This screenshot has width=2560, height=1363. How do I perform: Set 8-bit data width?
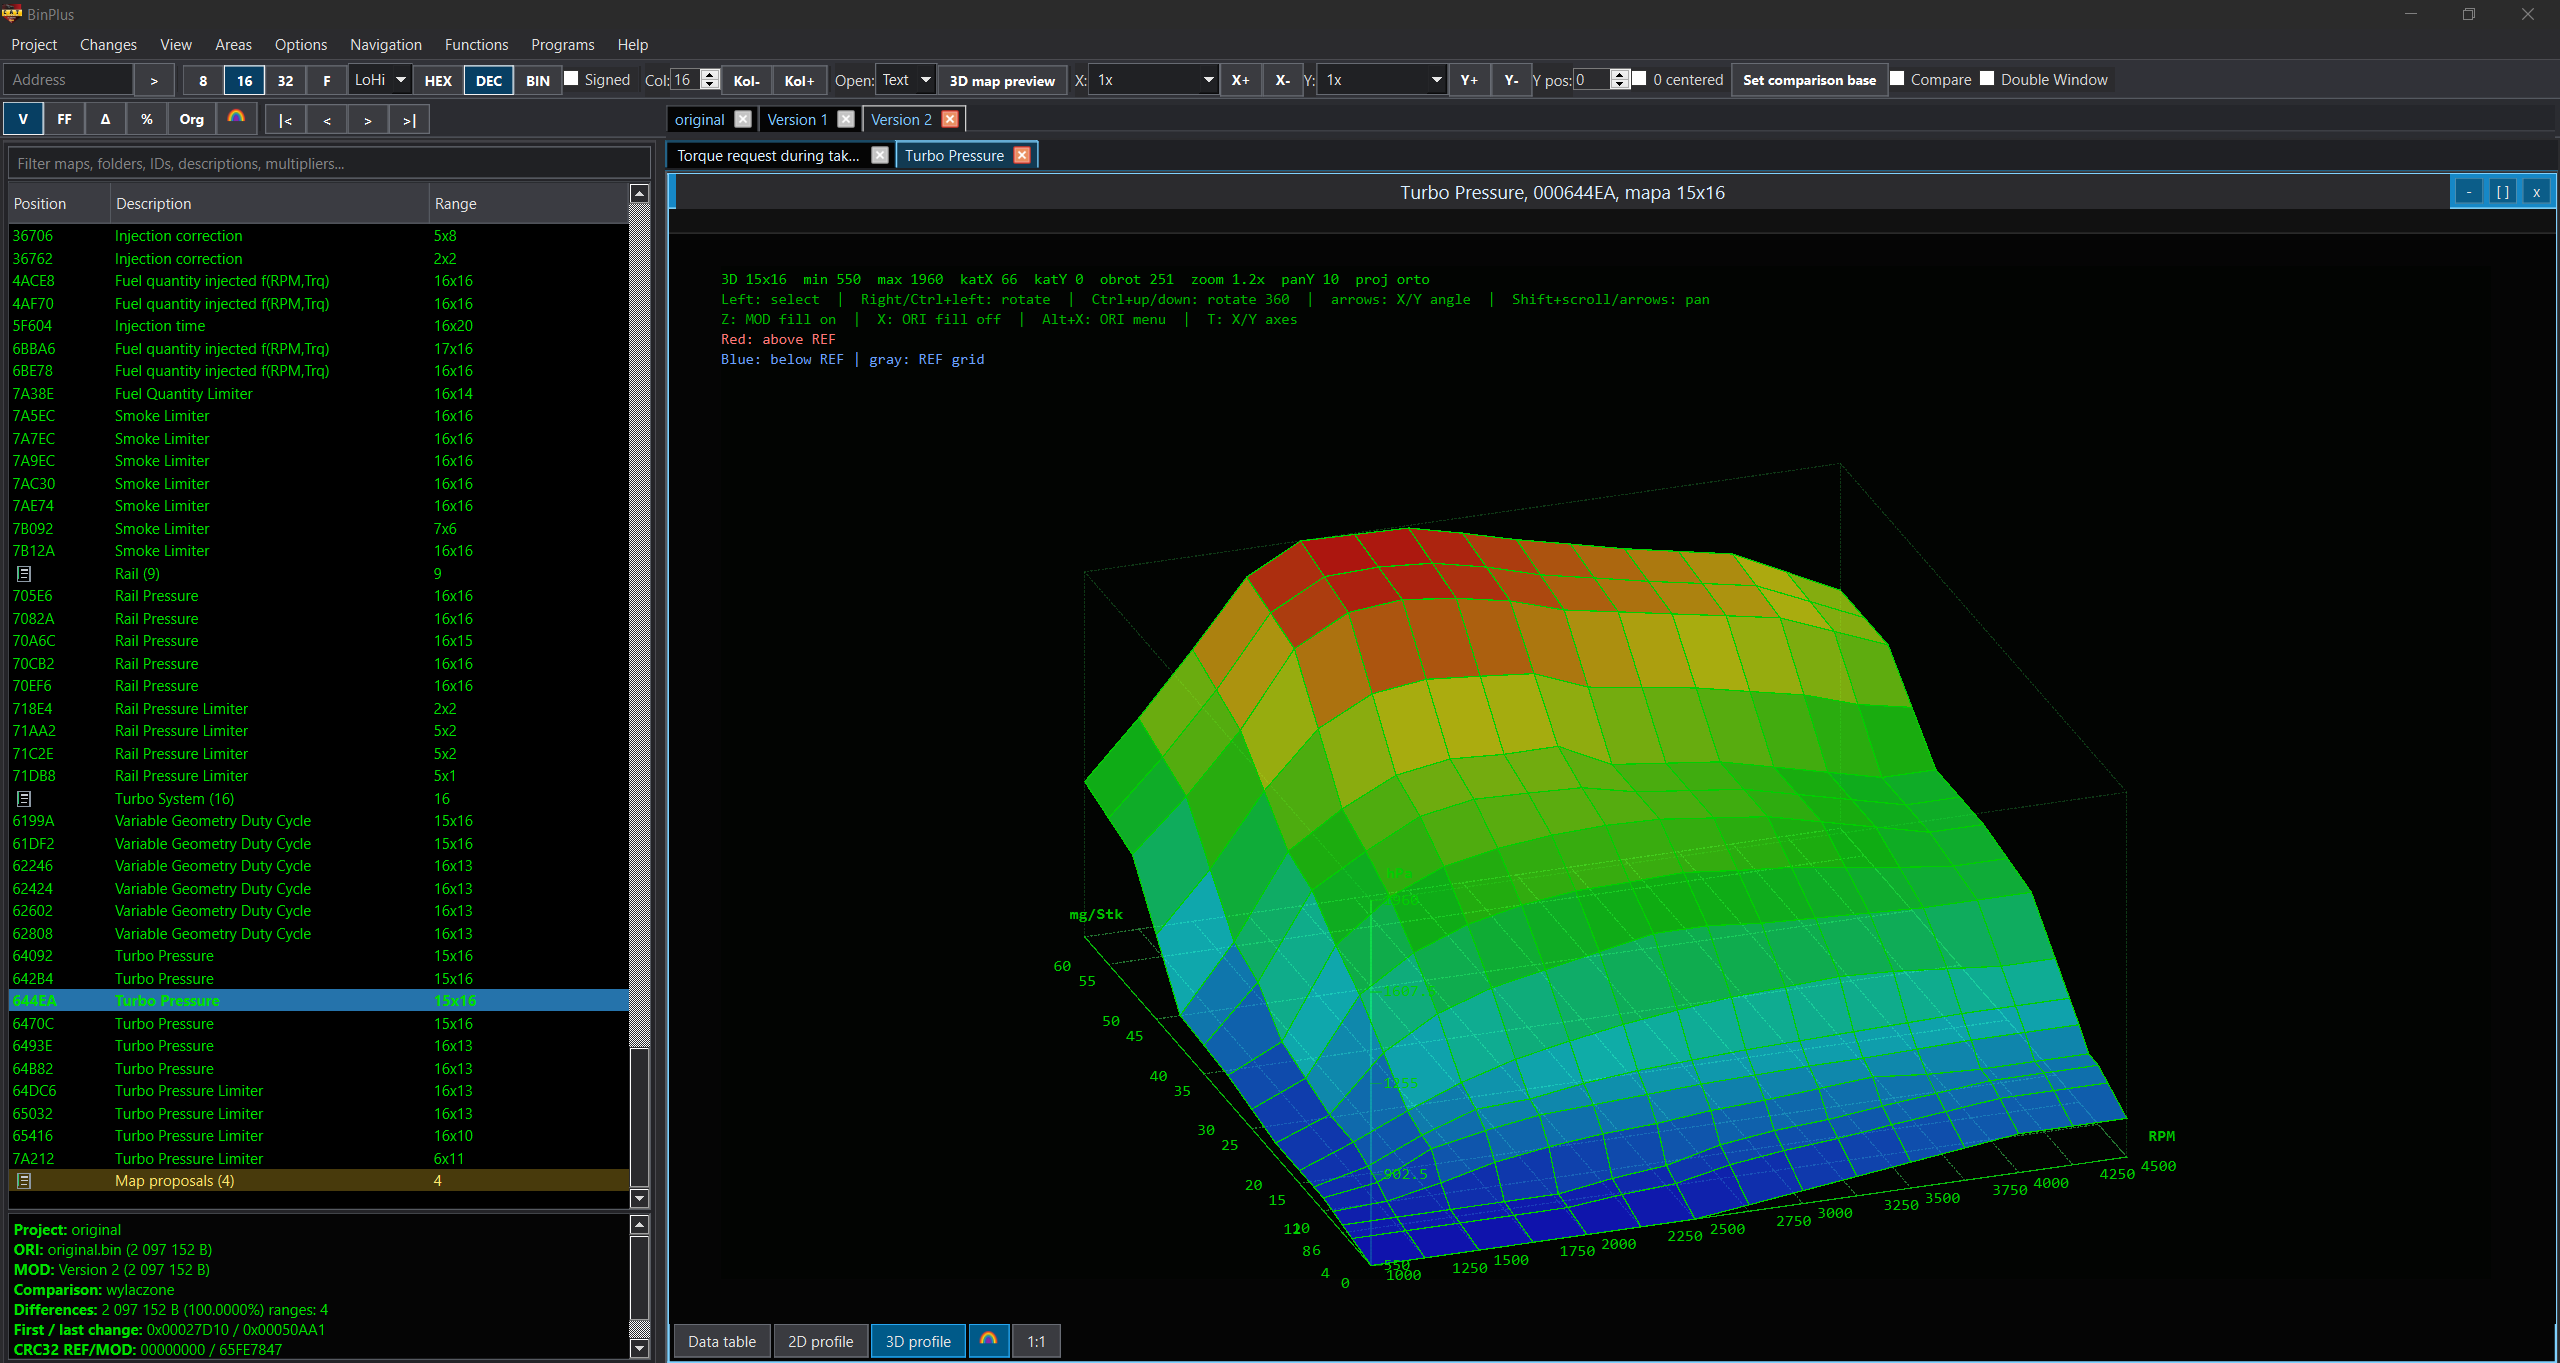point(203,80)
